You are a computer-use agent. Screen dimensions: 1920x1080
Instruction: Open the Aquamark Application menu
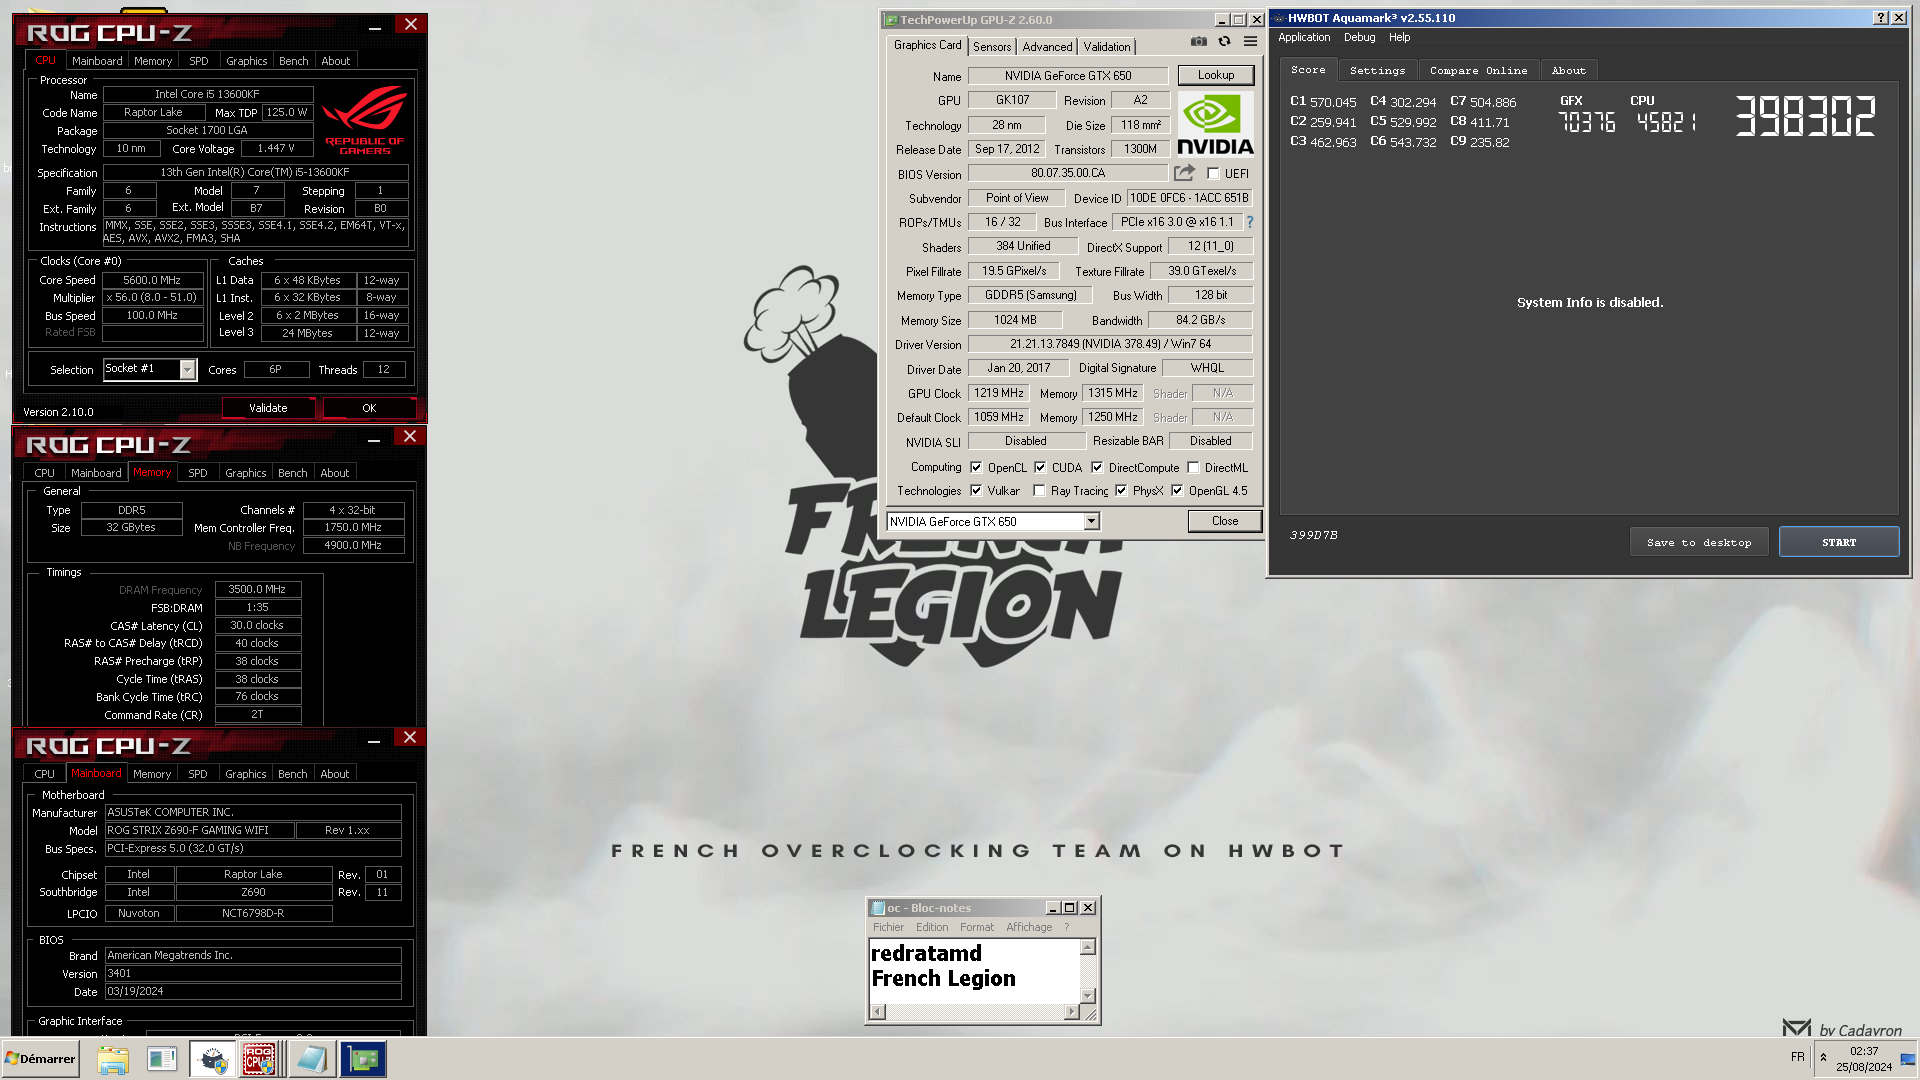1304,37
